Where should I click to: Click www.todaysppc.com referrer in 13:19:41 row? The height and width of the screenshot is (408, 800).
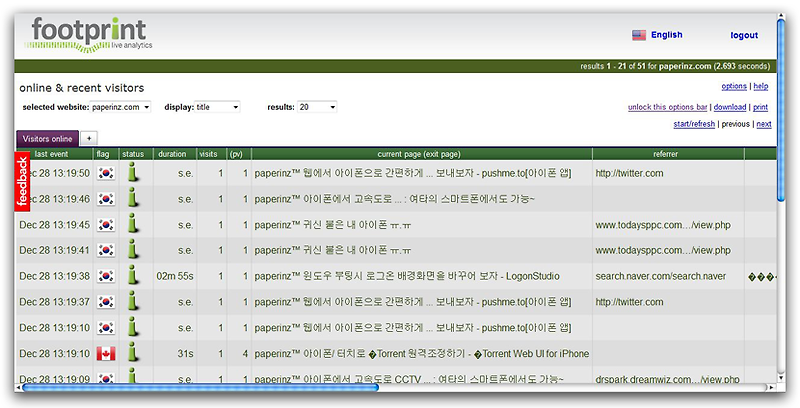click(x=663, y=250)
